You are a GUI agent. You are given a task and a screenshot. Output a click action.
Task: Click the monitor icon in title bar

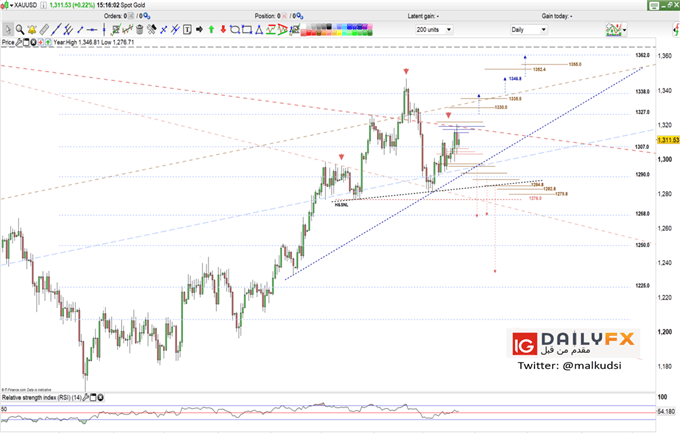[654, 5]
